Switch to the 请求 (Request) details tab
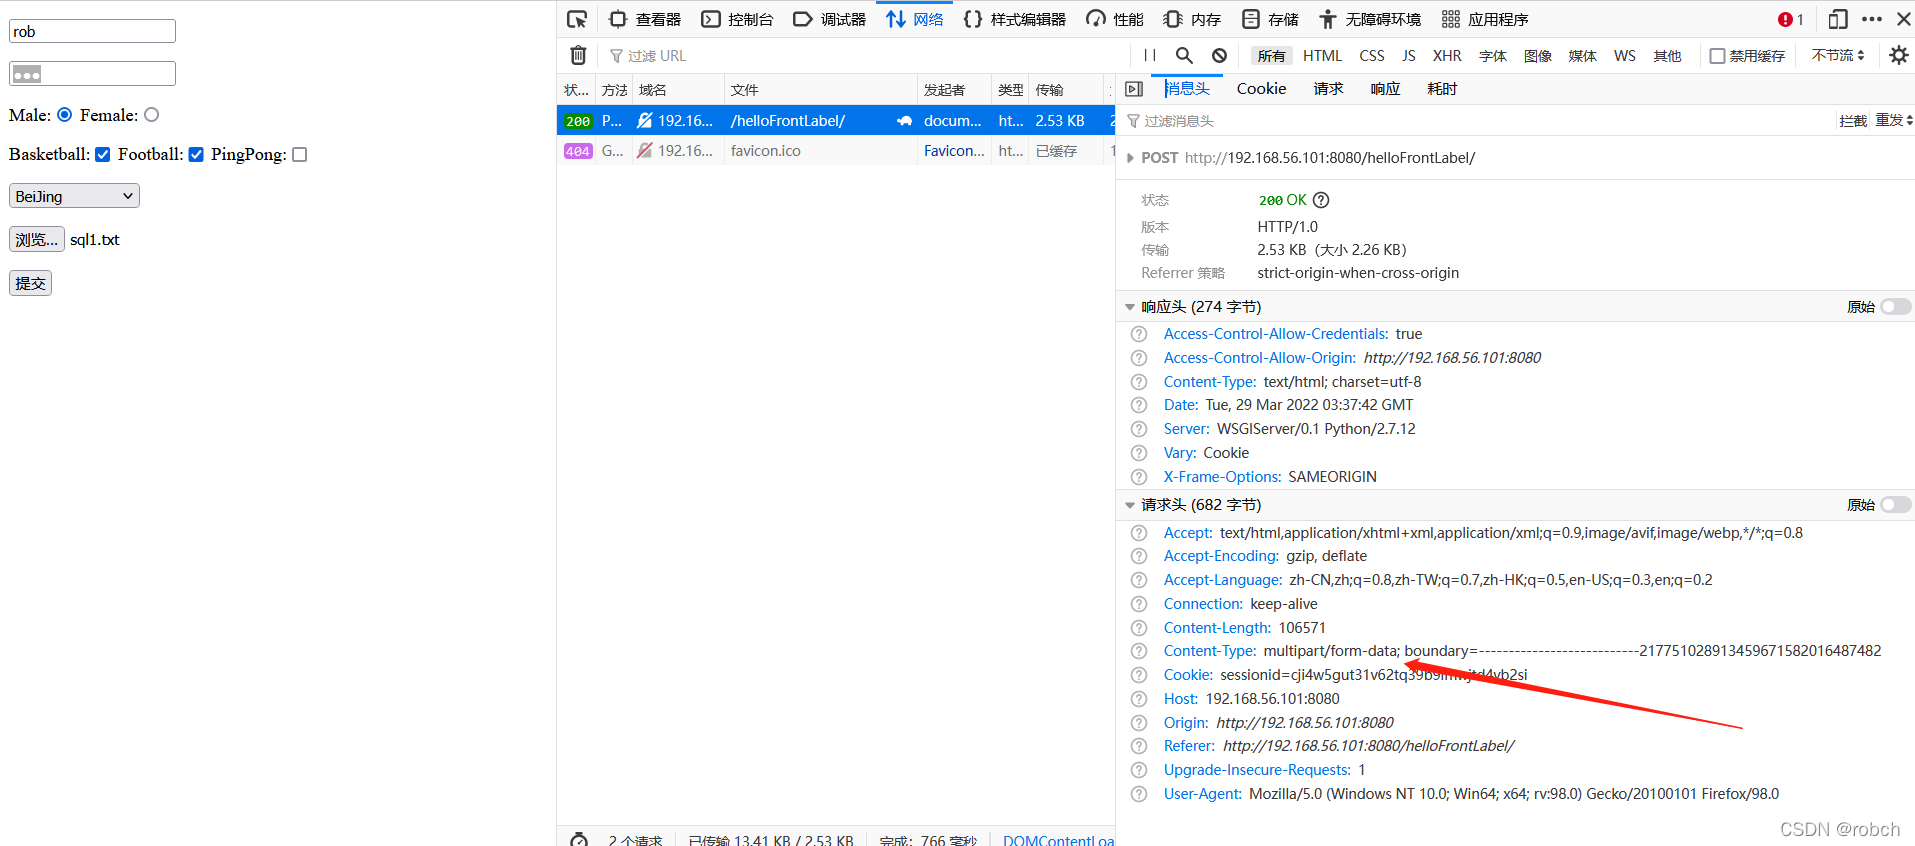 1328,89
